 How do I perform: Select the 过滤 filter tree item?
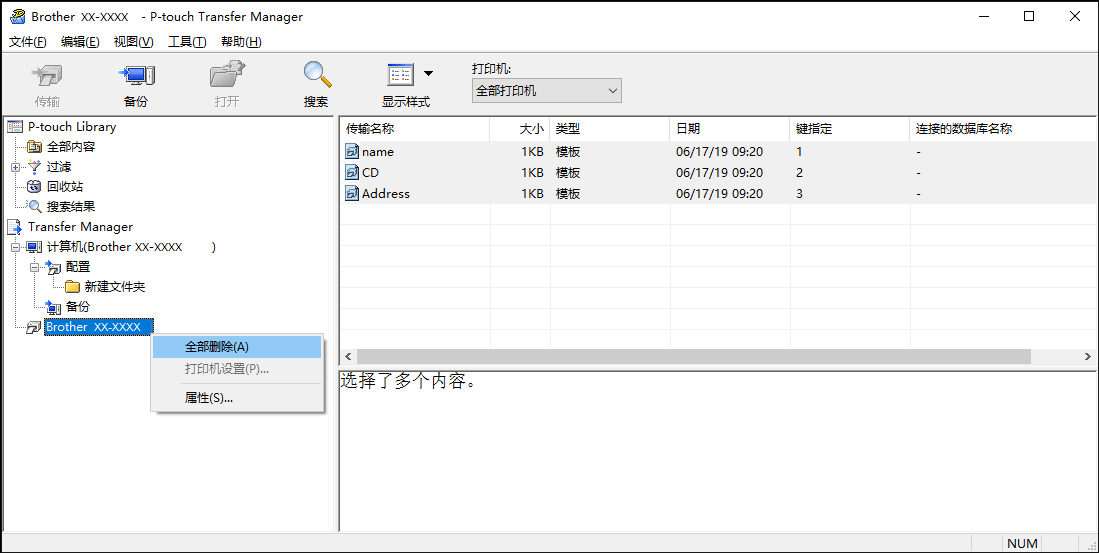click(59, 167)
